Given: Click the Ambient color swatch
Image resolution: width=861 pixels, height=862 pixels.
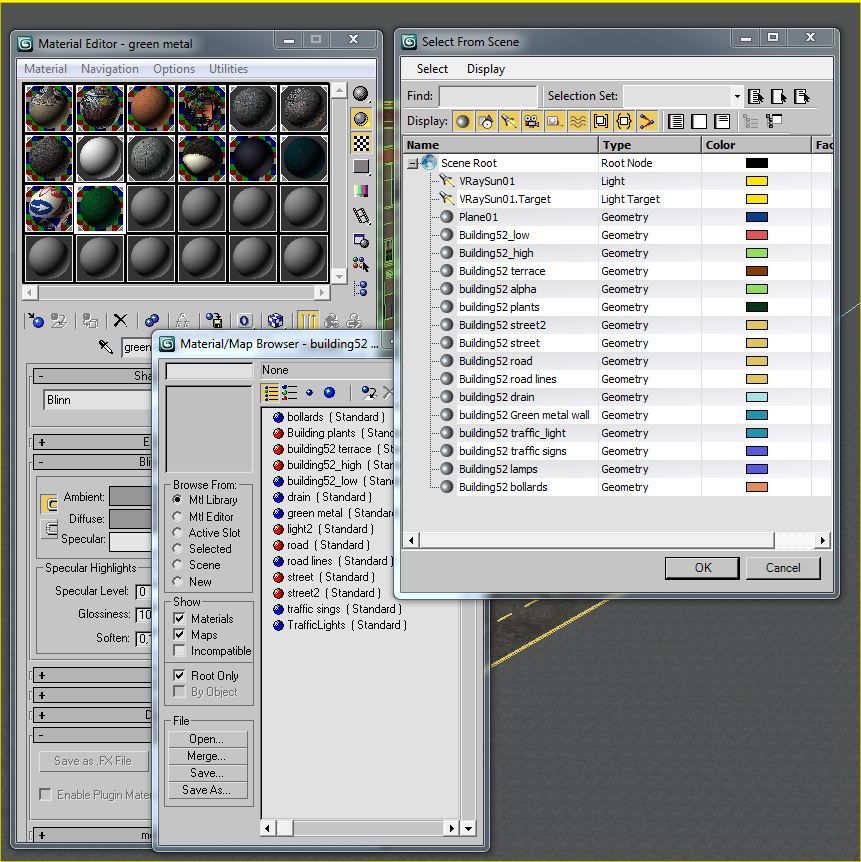Looking at the screenshot, I should pos(130,496).
